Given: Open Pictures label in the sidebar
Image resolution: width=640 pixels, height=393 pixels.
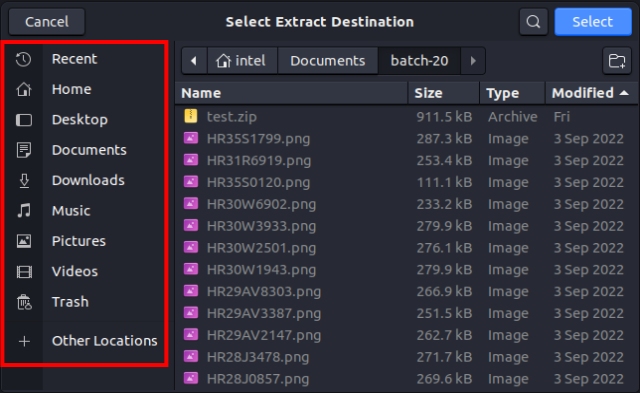Looking at the screenshot, I should [x=79, y=241].
